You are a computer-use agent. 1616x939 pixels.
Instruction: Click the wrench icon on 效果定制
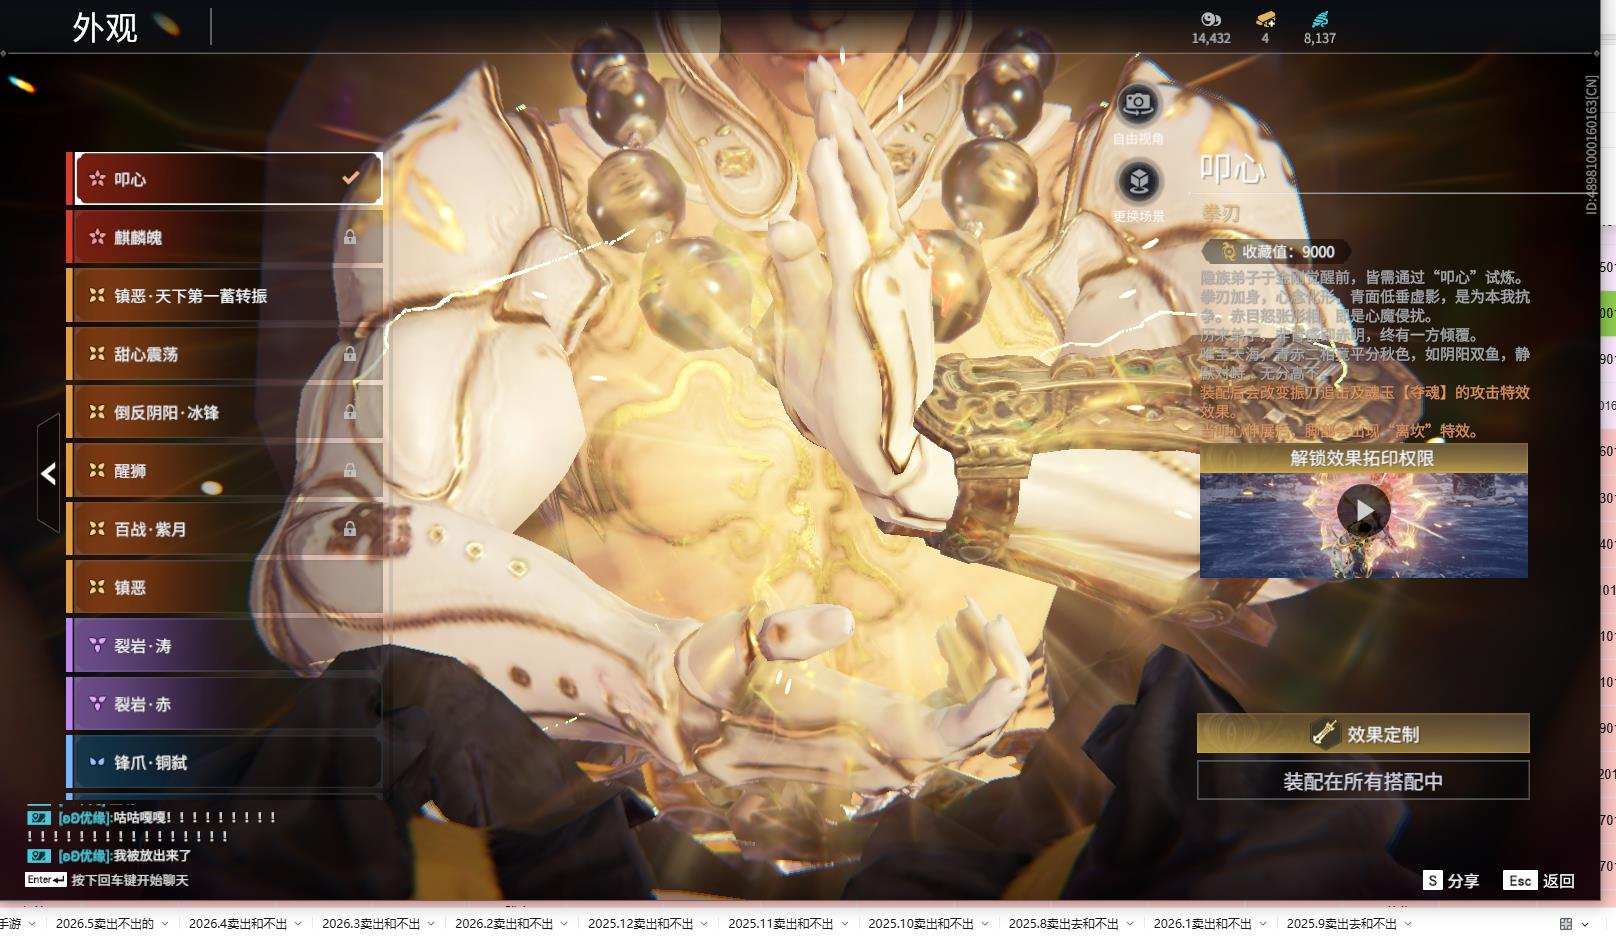pos(1325,733)
